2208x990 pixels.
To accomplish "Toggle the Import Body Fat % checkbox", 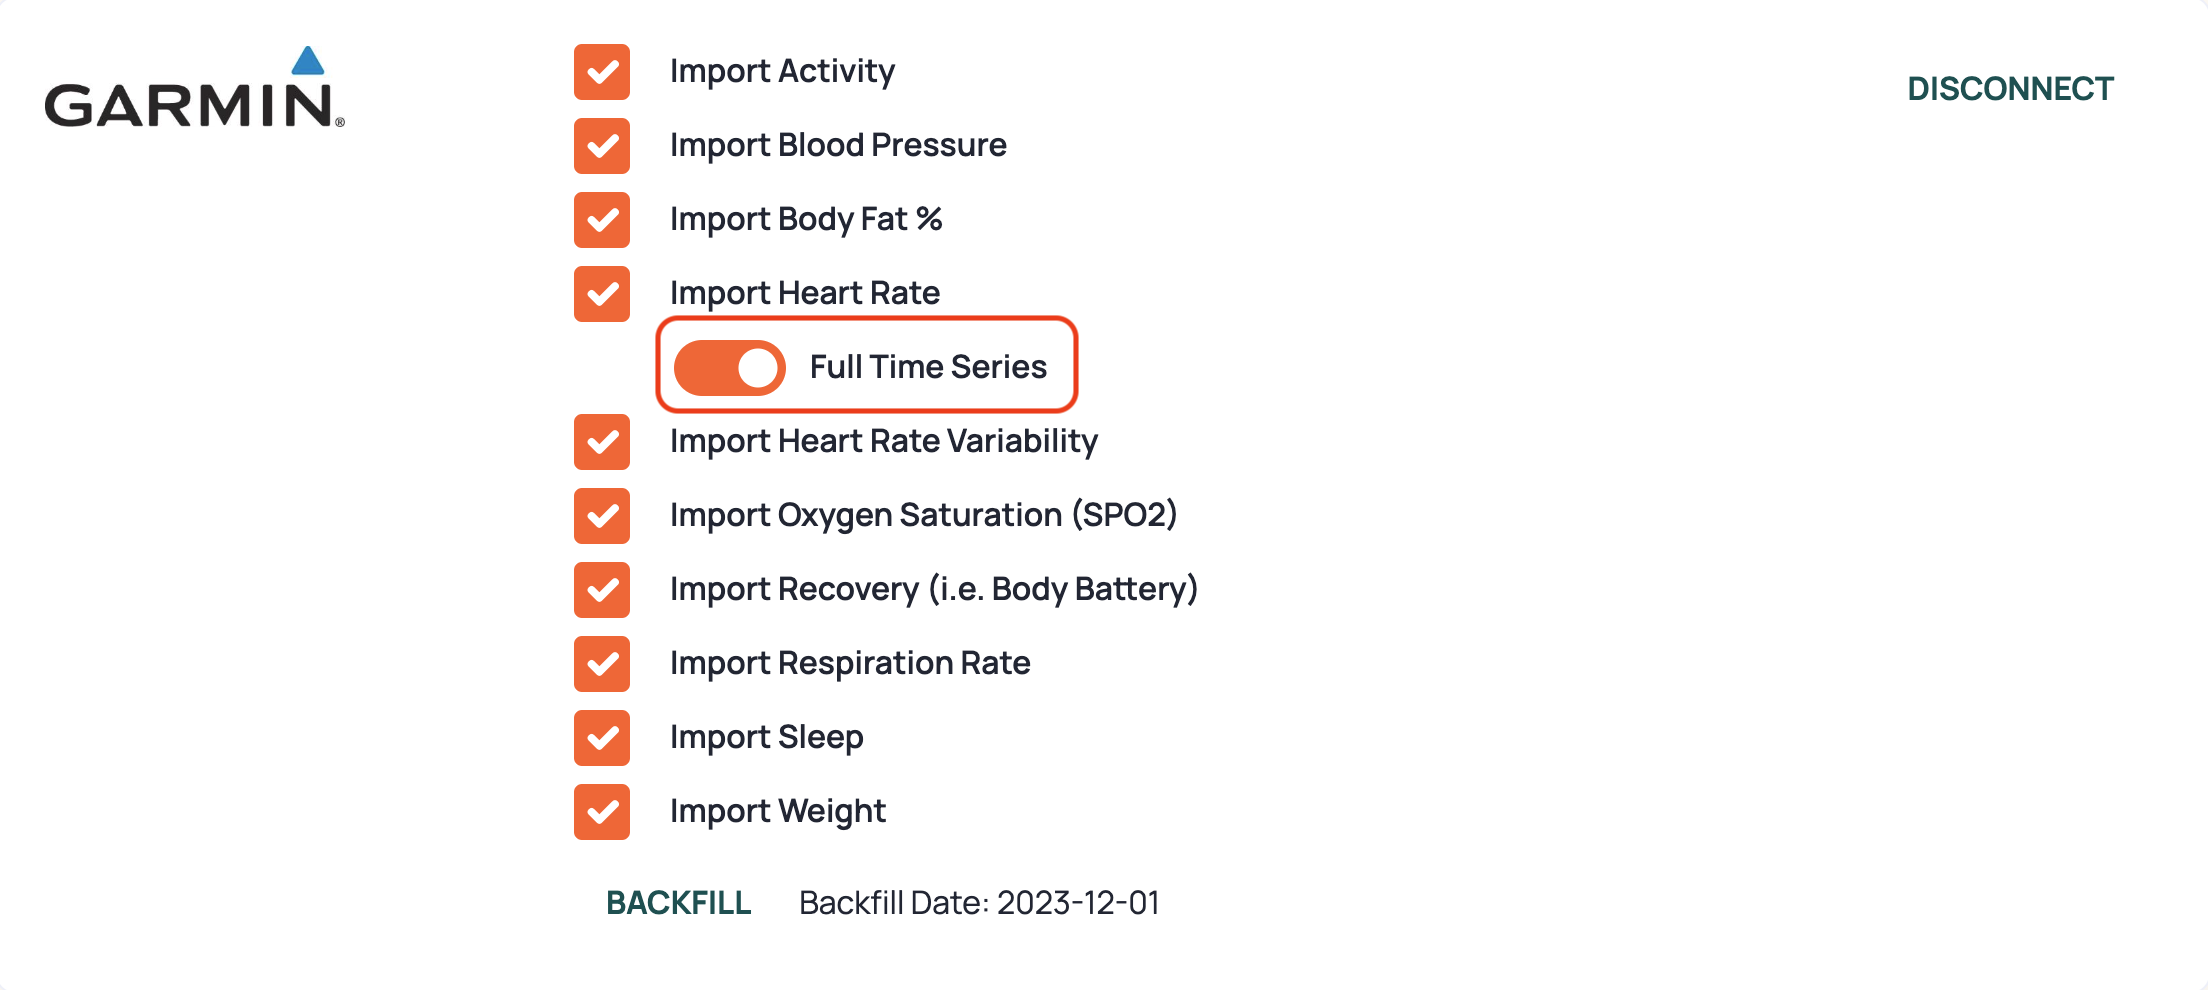I will [602, 220].
